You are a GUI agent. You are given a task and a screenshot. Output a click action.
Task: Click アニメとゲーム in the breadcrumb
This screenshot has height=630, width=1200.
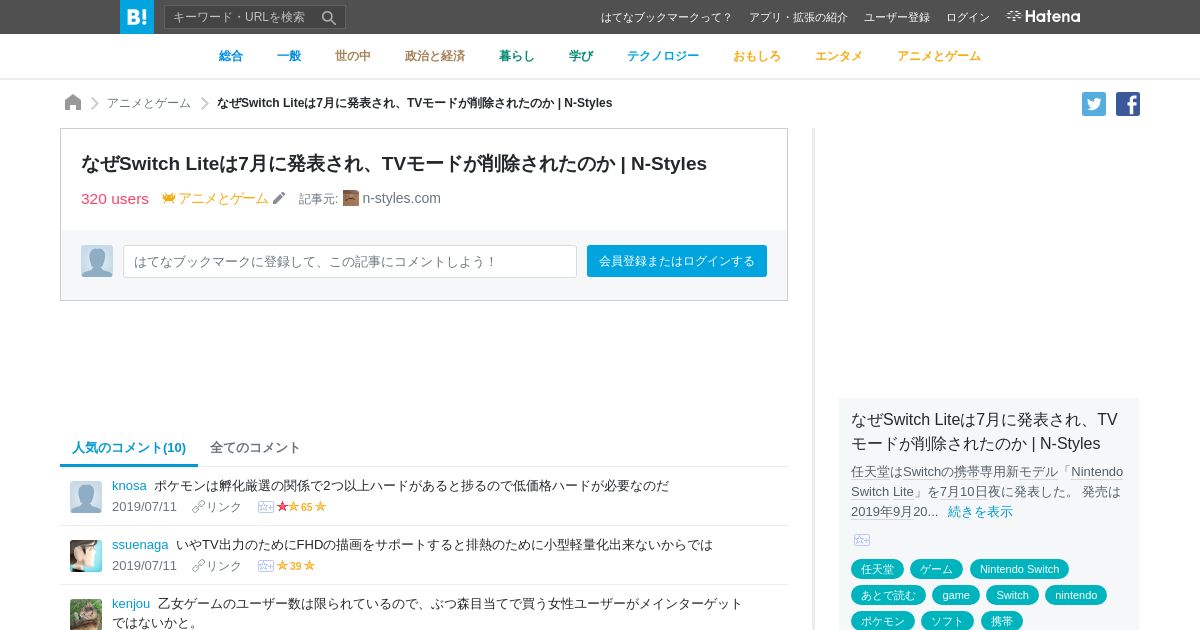(149, 103)
